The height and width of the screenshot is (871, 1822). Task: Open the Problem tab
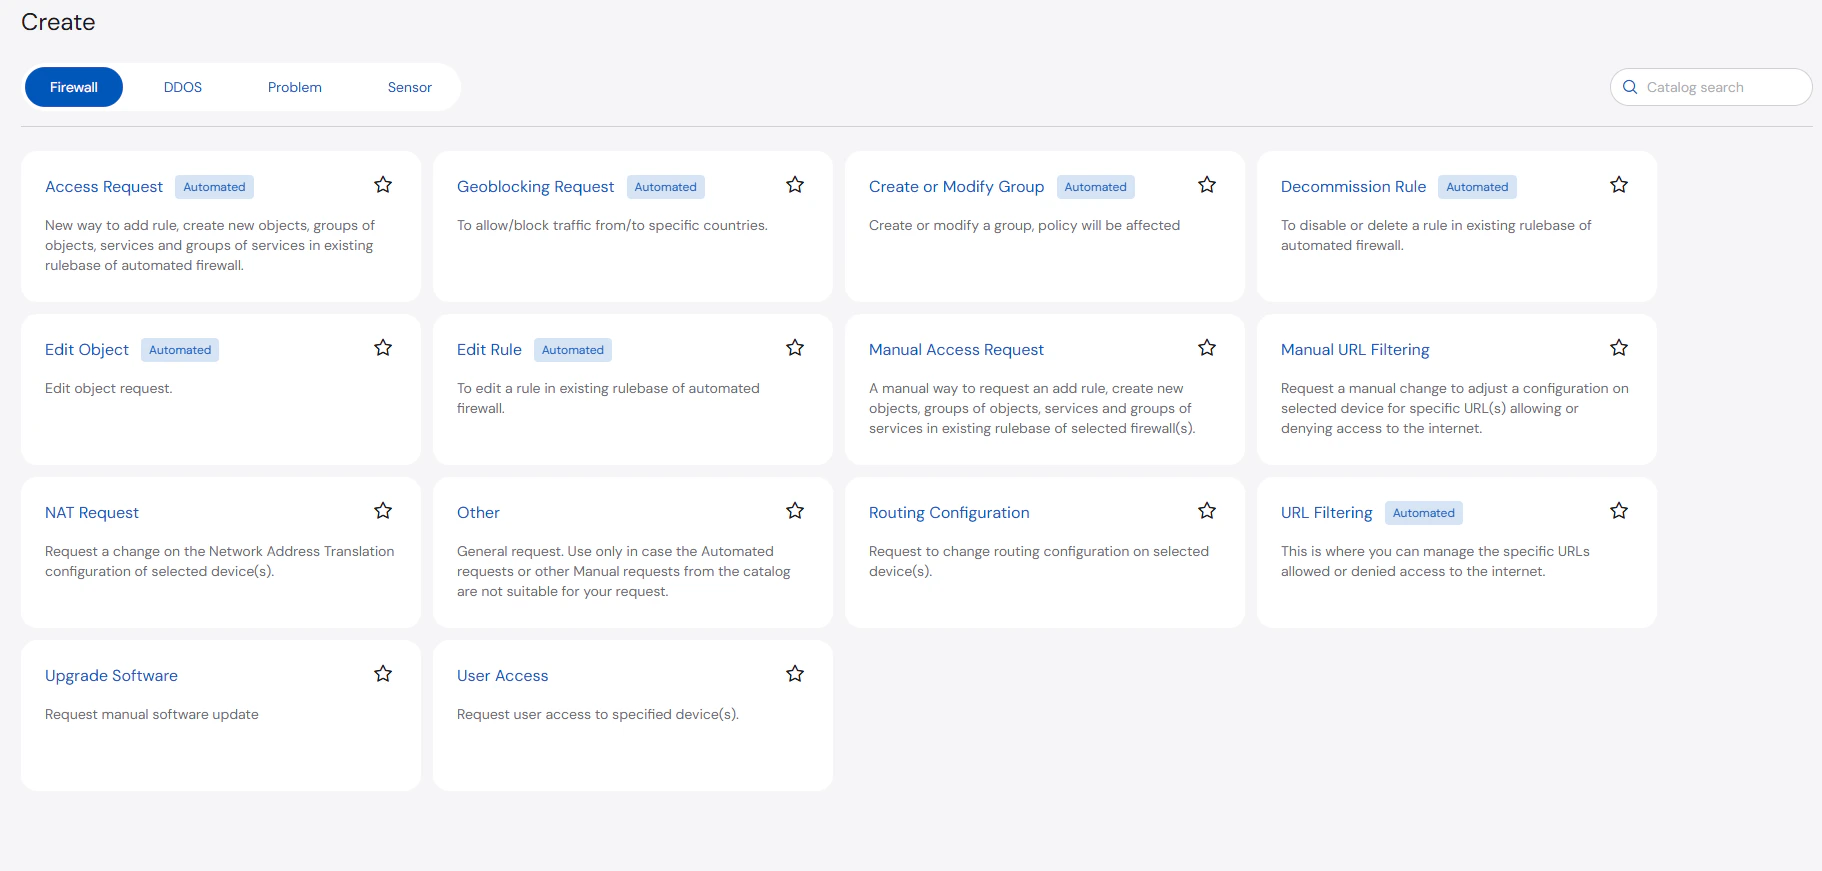[x=295, y=87]
